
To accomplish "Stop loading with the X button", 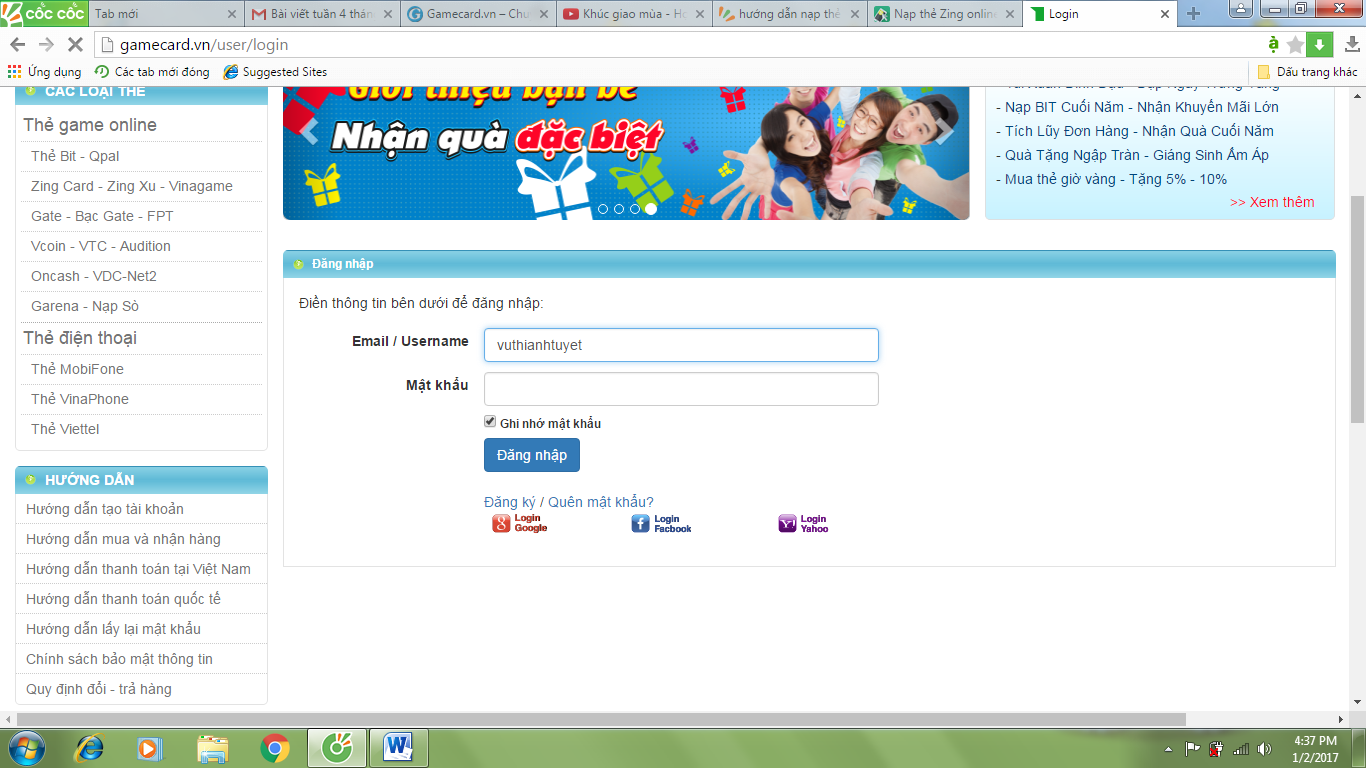I will pyautogui.click(x=73, y=45).
